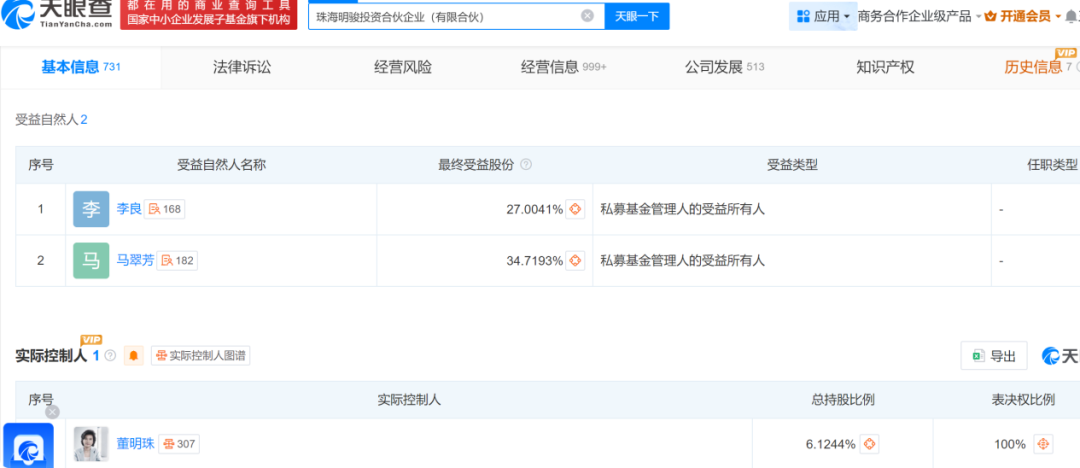
Task: Open equity chain icon beside 27.0041%
Action: 575,209
